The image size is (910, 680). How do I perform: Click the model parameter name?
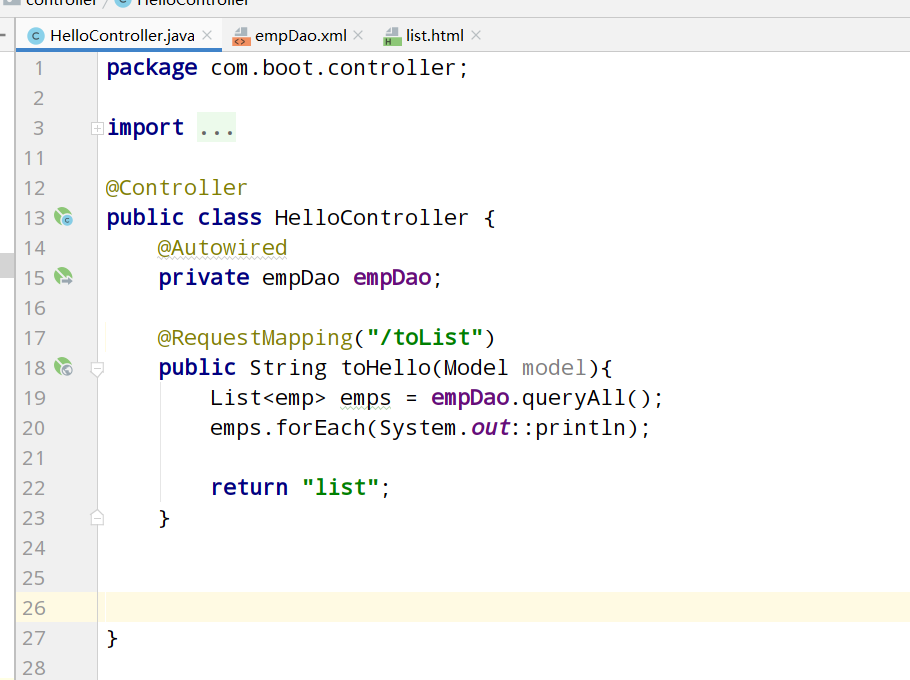coord(554,368)
